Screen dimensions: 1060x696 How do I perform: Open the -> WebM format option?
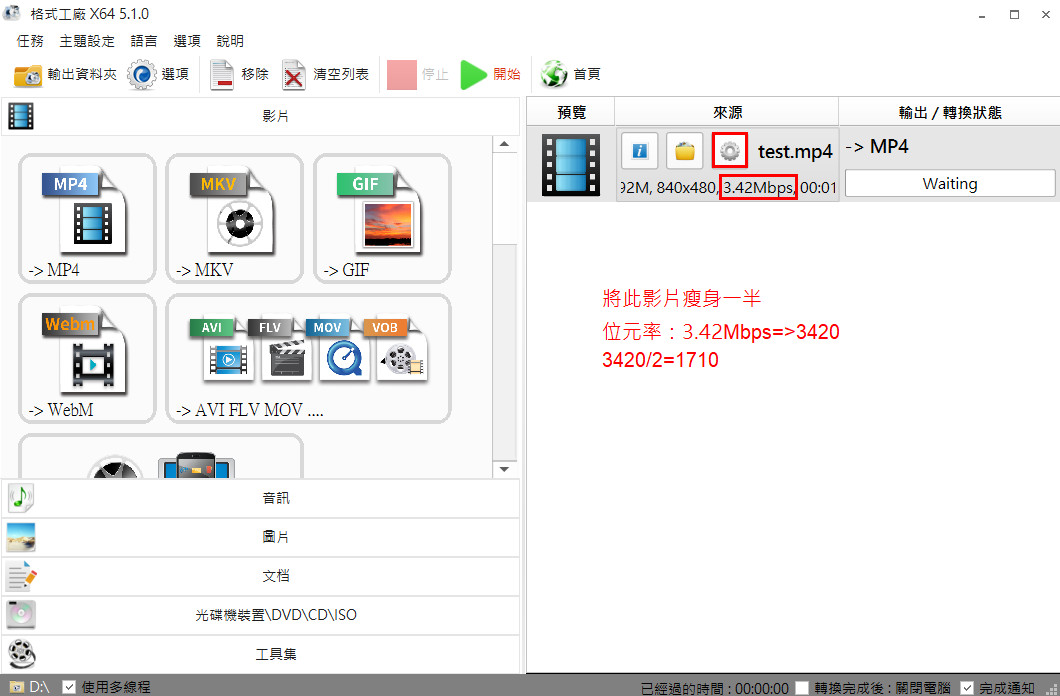pyautogui.click(x=87, y=358)
